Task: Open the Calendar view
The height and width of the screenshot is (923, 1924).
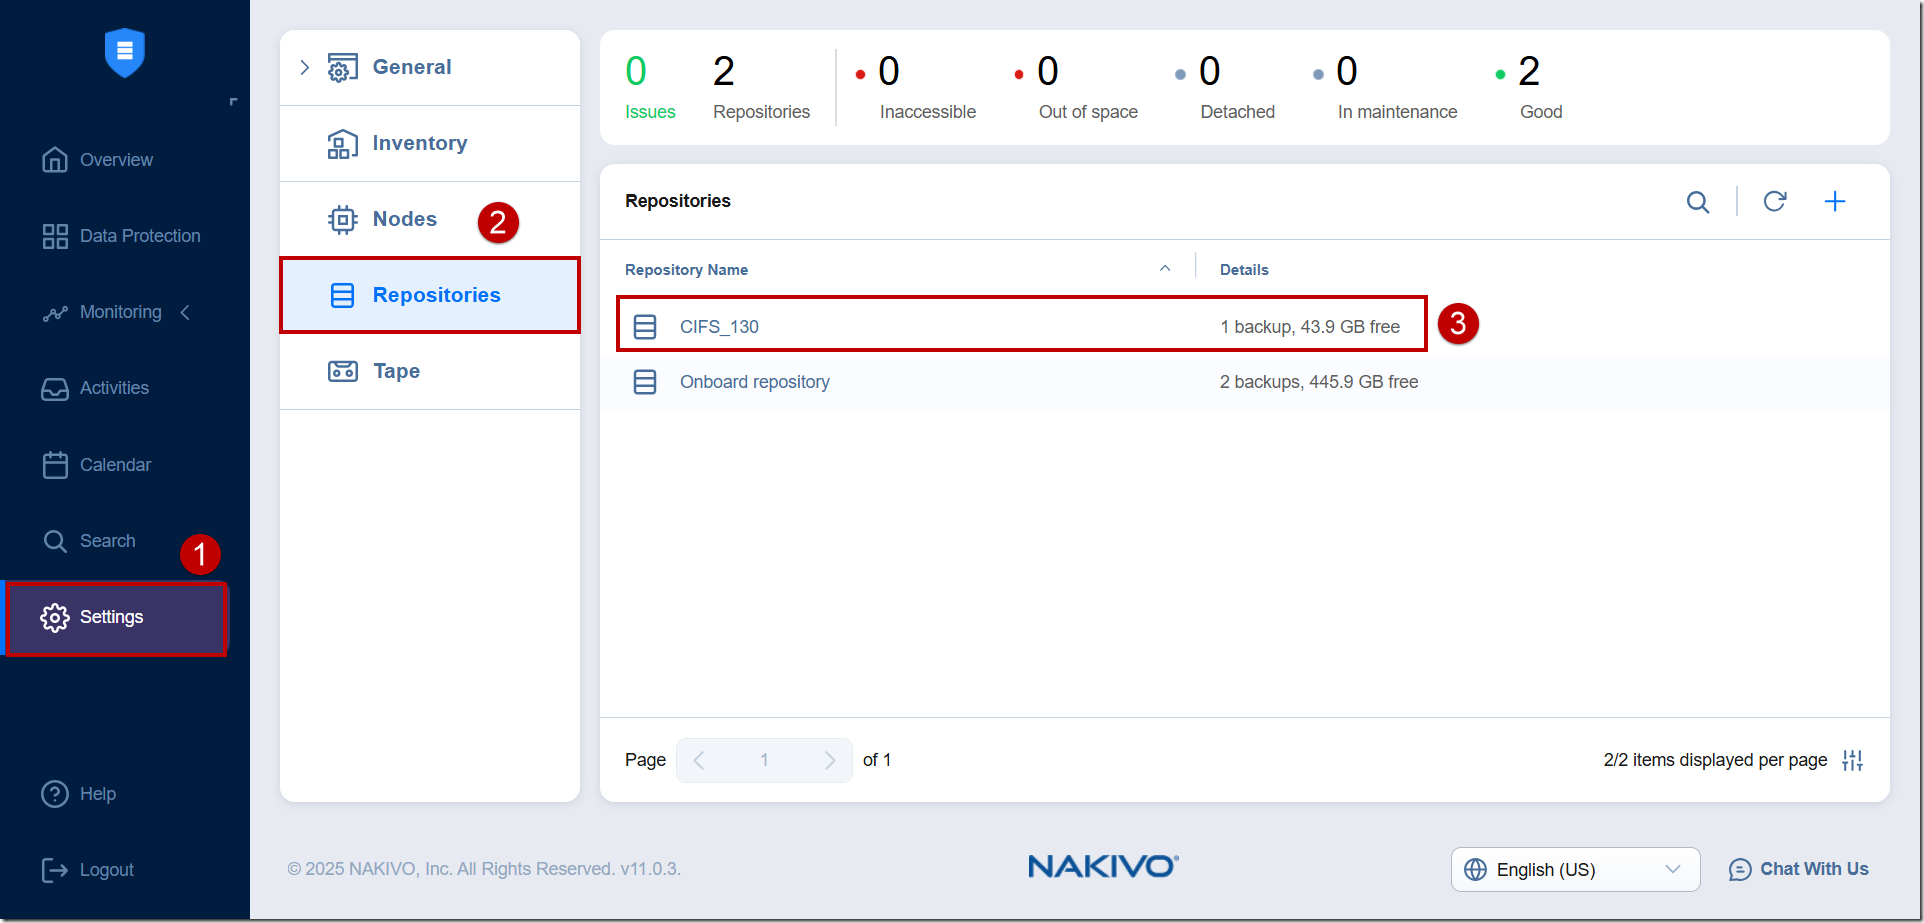Action: pyautogui.click(x=115, y=465)
